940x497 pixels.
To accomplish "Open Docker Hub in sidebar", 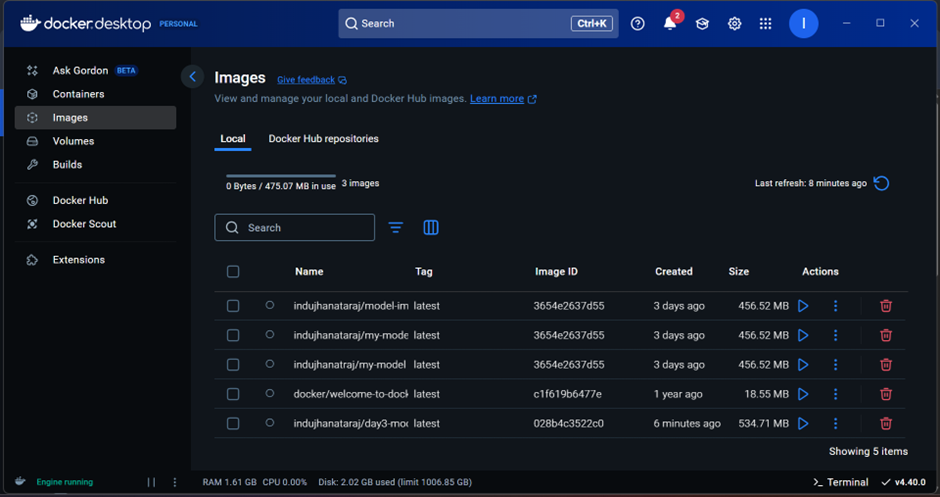I will pos(95,200).
